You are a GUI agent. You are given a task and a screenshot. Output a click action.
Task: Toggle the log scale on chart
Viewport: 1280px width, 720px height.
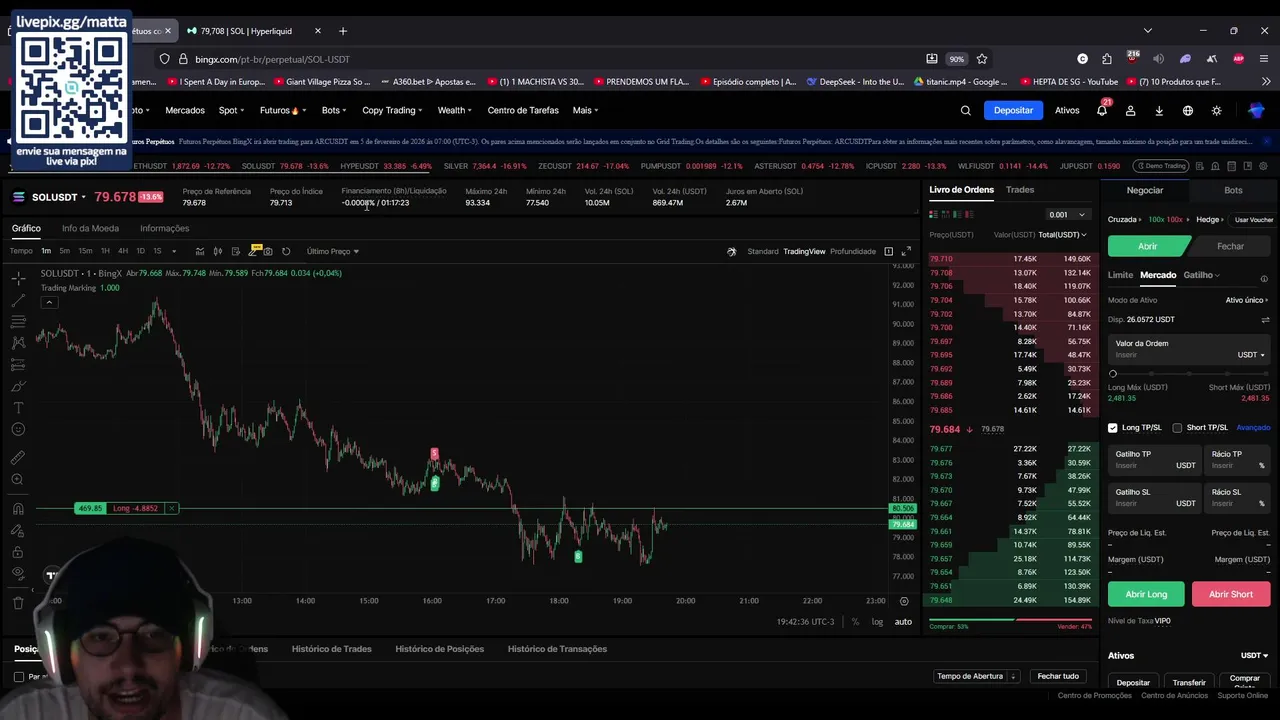pyautogui.click(x=877, y=622)
